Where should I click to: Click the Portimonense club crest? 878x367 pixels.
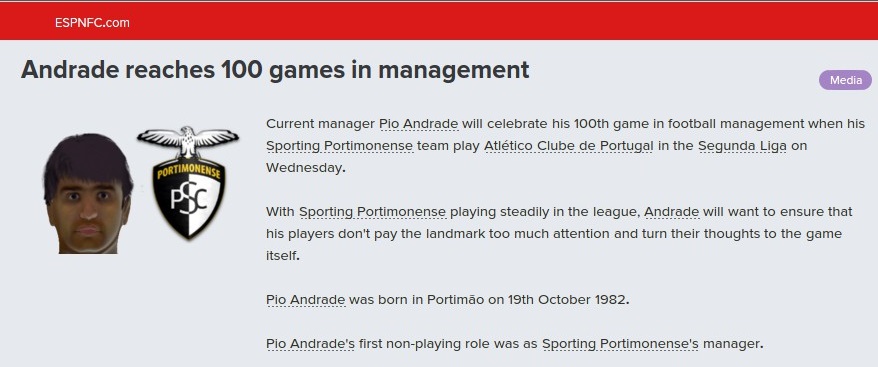(x=188, y=183)
